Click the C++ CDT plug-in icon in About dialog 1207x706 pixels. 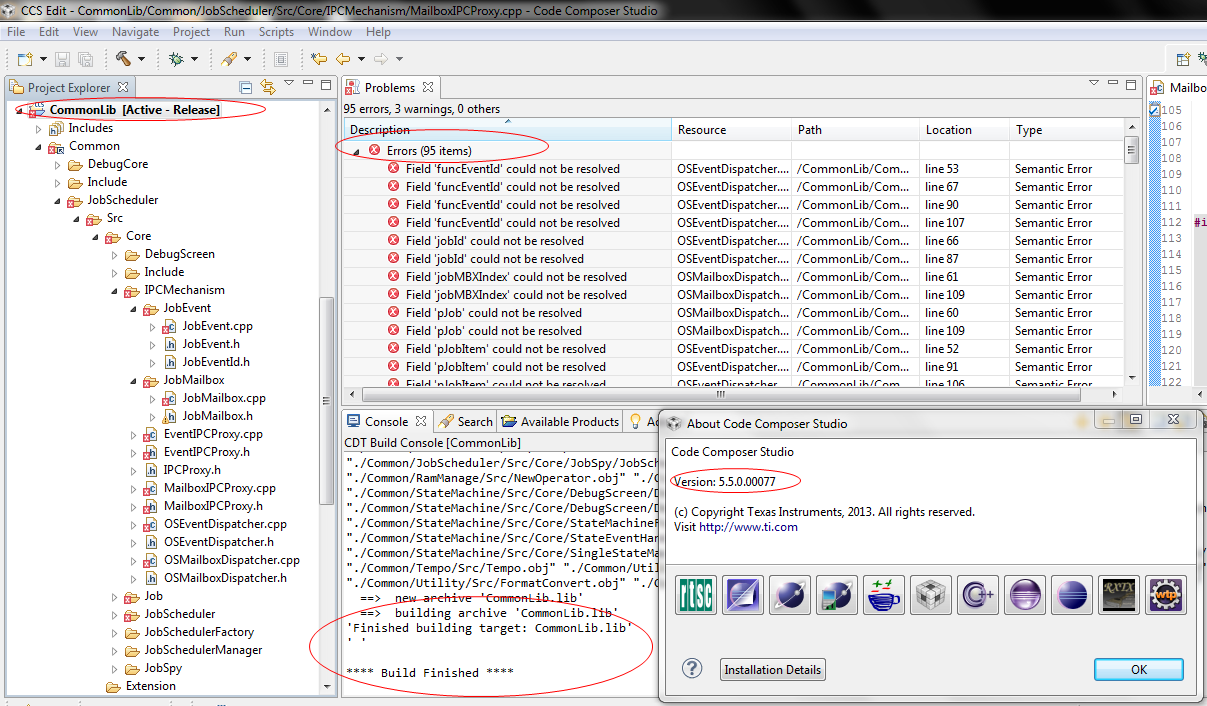[978, 595]
